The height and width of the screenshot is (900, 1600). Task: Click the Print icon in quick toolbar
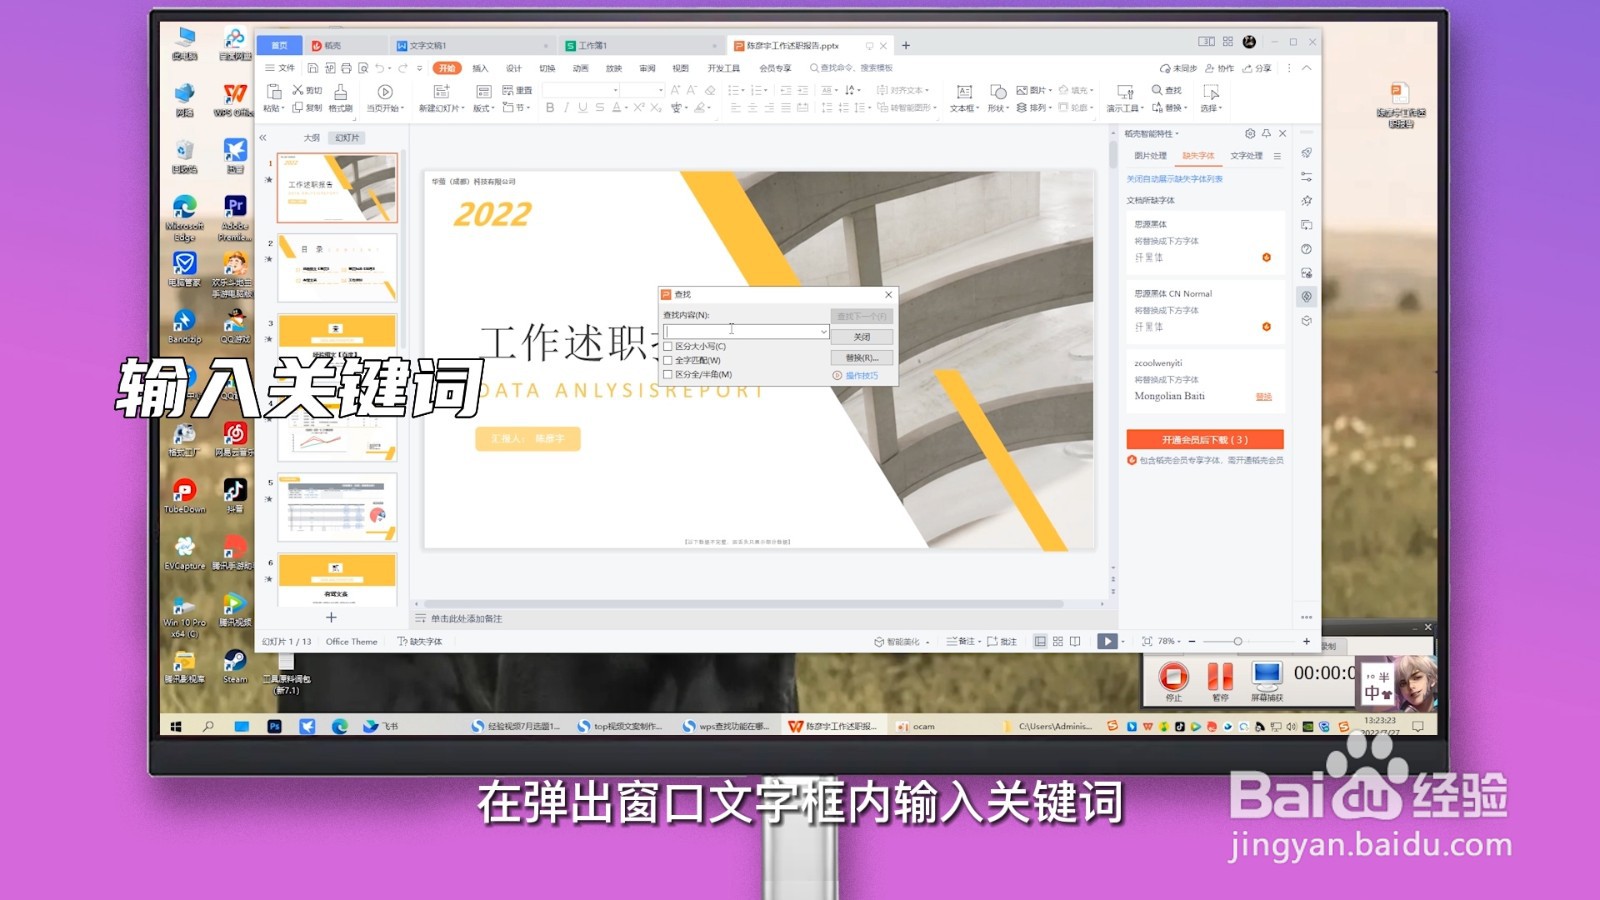click(x=346, y=68)
